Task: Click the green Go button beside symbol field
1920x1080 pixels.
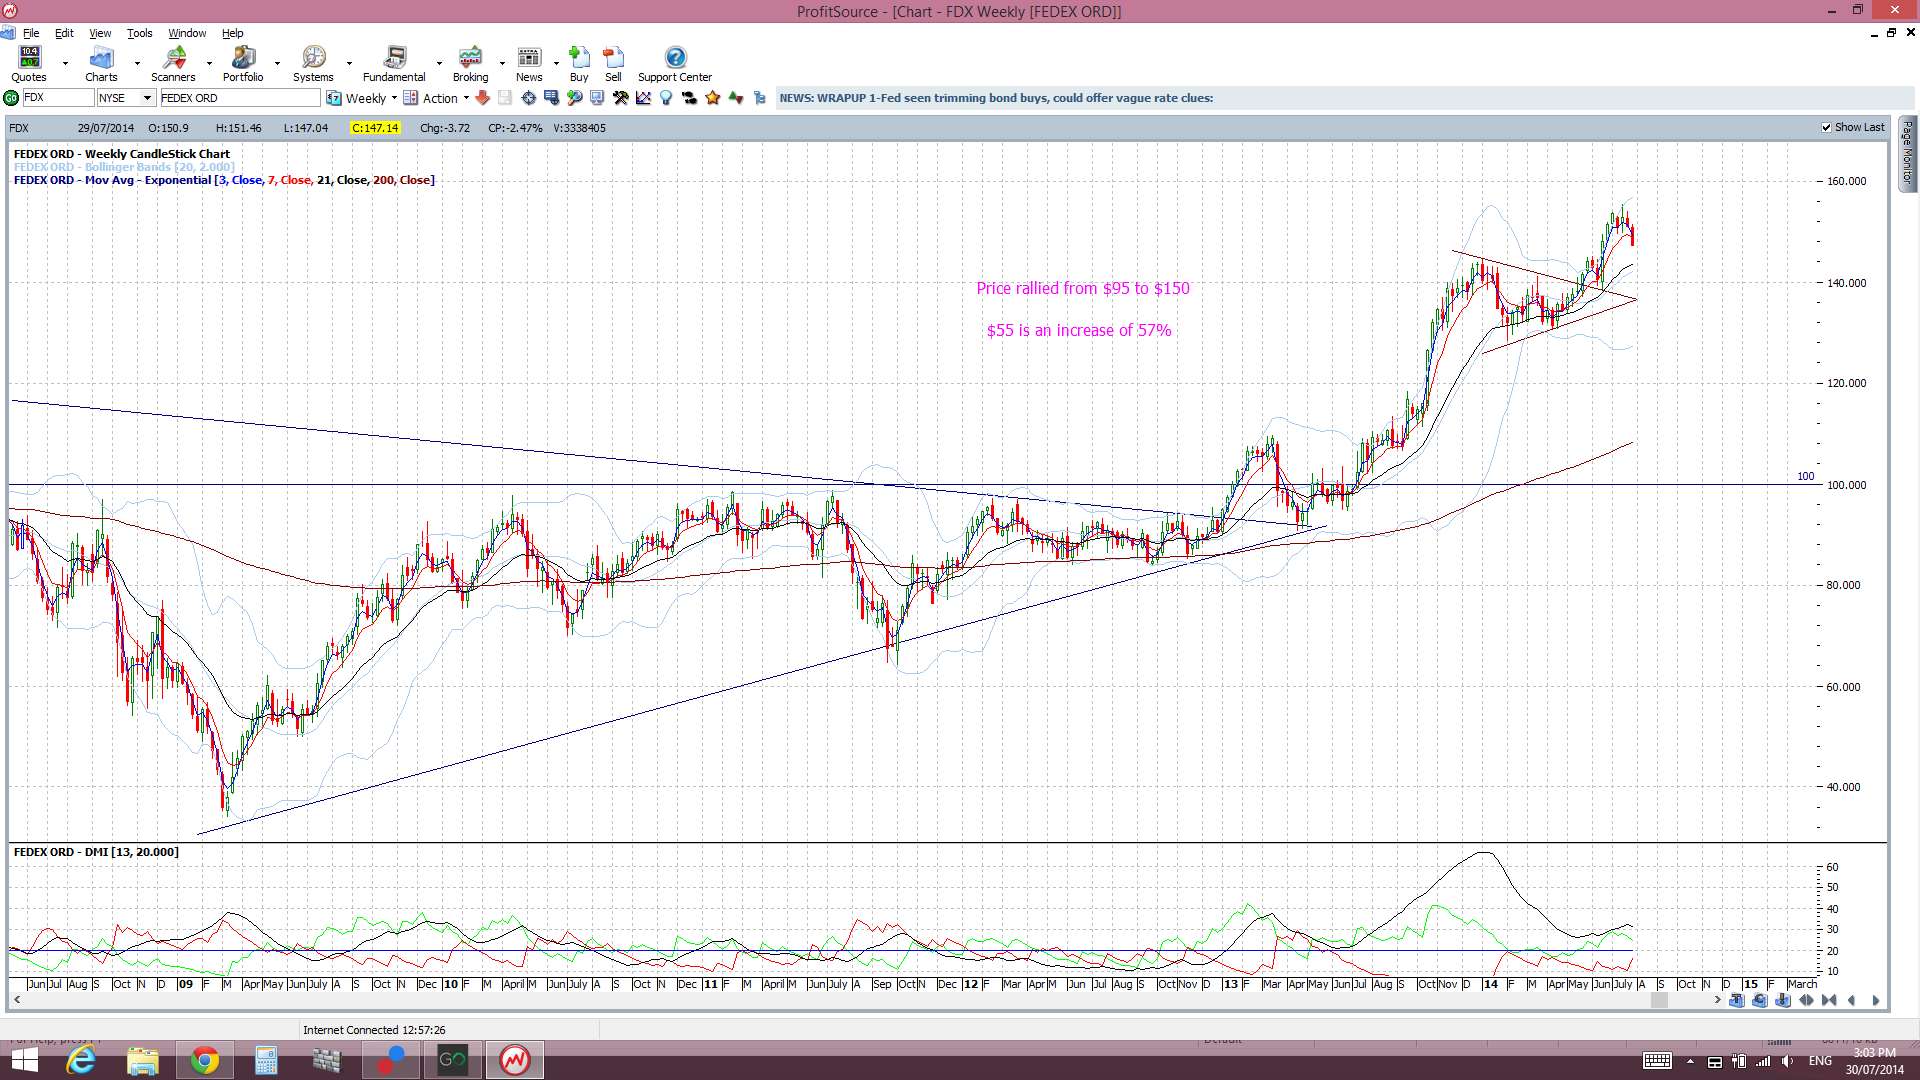Action: coord(11,98)
